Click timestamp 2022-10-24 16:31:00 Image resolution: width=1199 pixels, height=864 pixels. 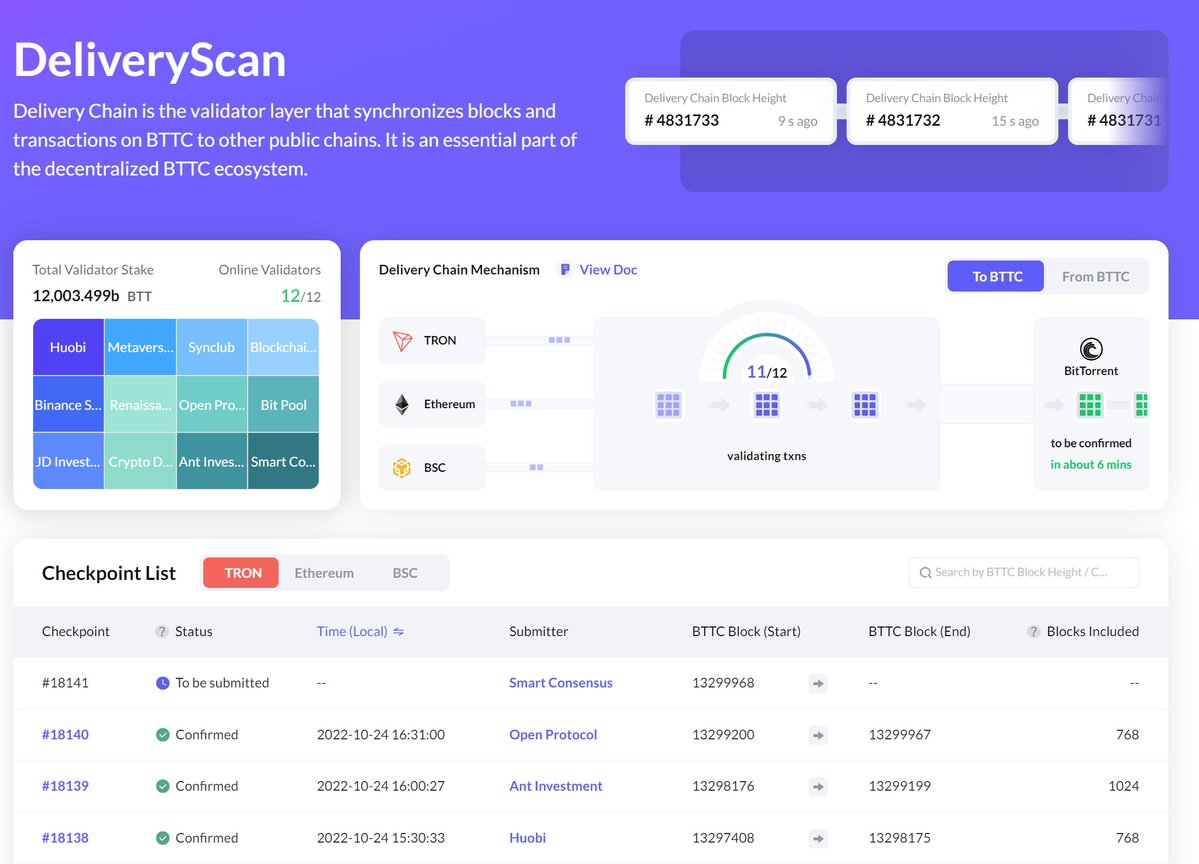click(x=381, y=735)
